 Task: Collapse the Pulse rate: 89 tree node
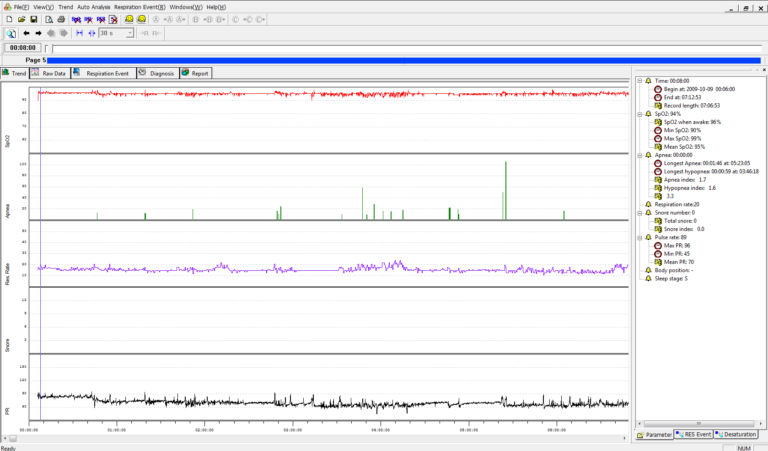(x=639, y=237)
